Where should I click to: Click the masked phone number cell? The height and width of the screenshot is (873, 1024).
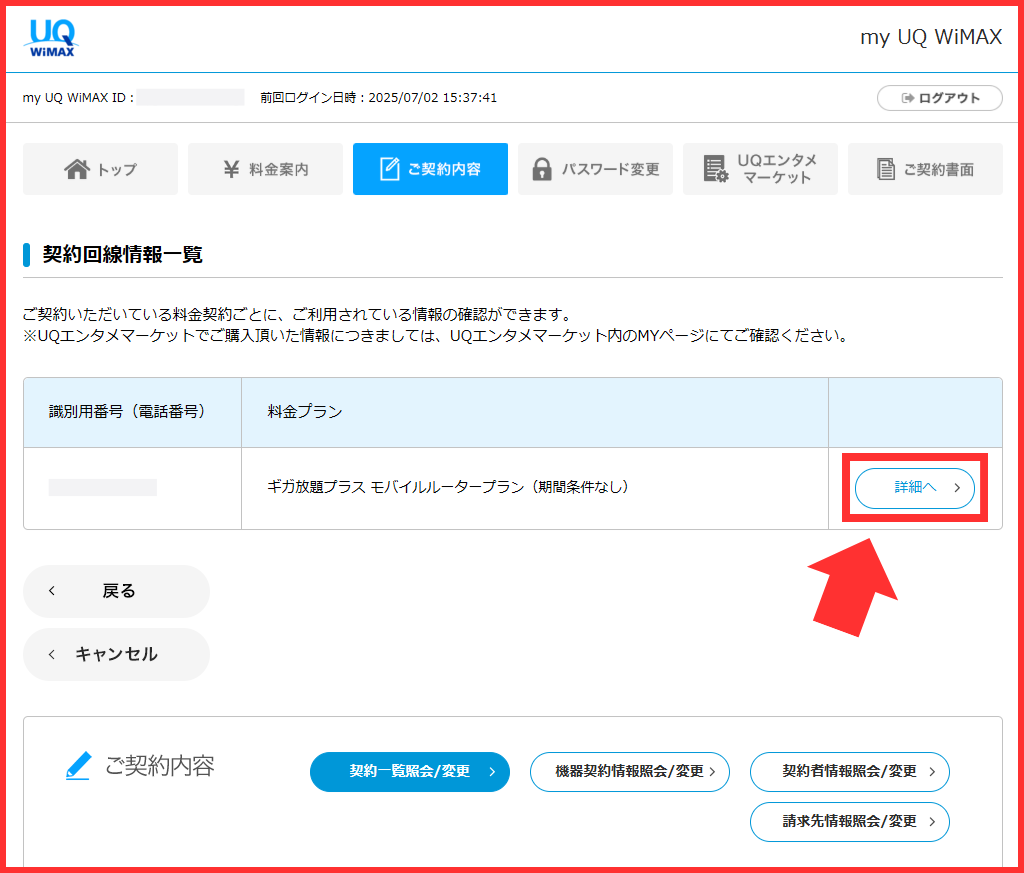coord(103,487)
